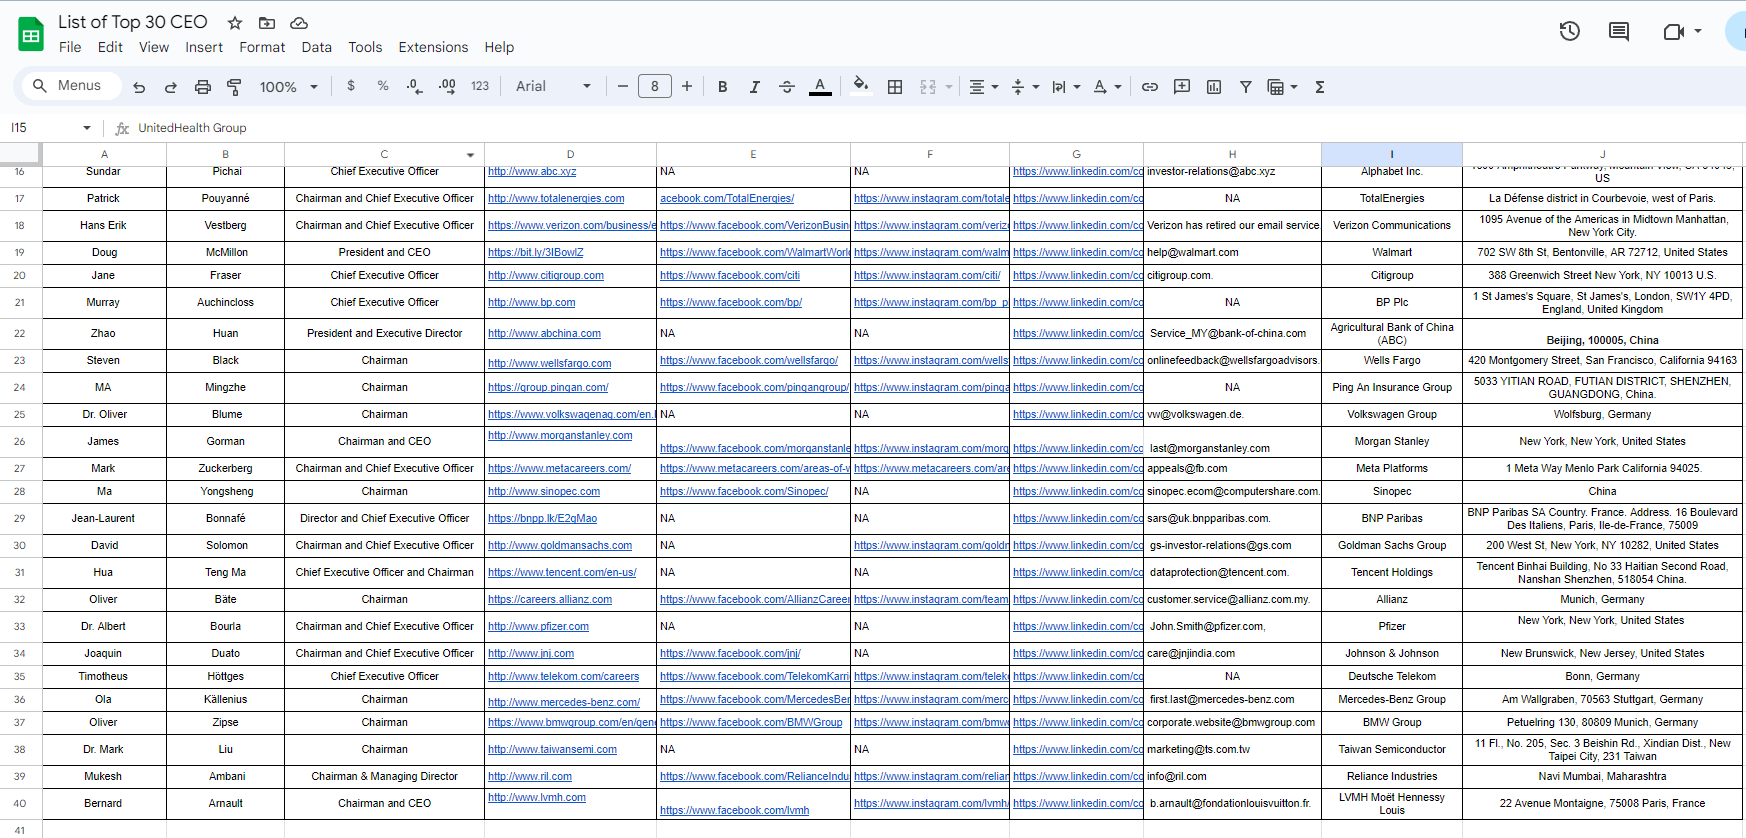Open the facebook.com/wellsfargo link
This screenshot has width=1746, height=838.
coord(749,361)
